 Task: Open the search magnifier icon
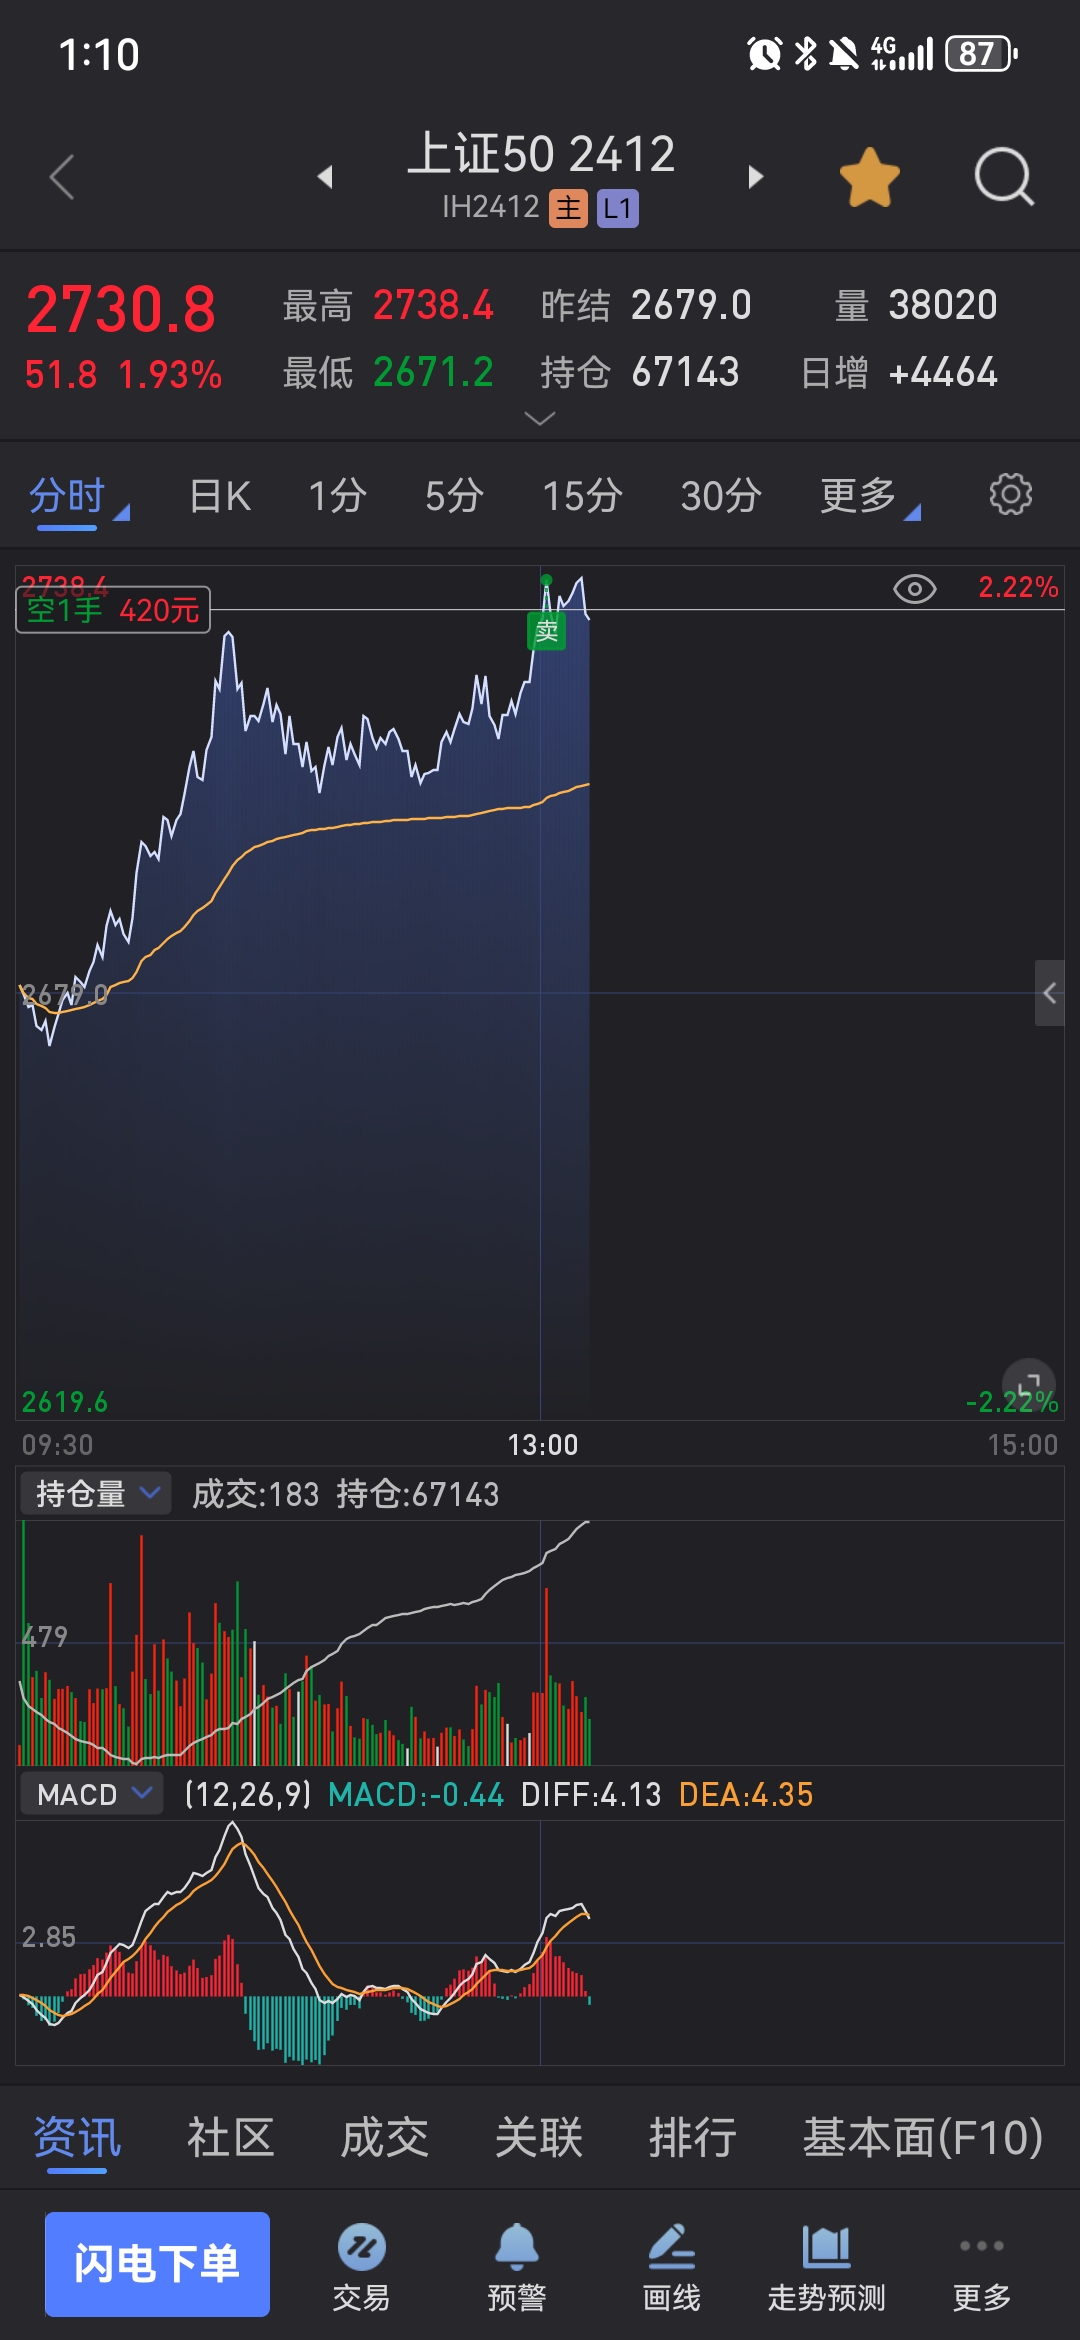[1003, 178]
